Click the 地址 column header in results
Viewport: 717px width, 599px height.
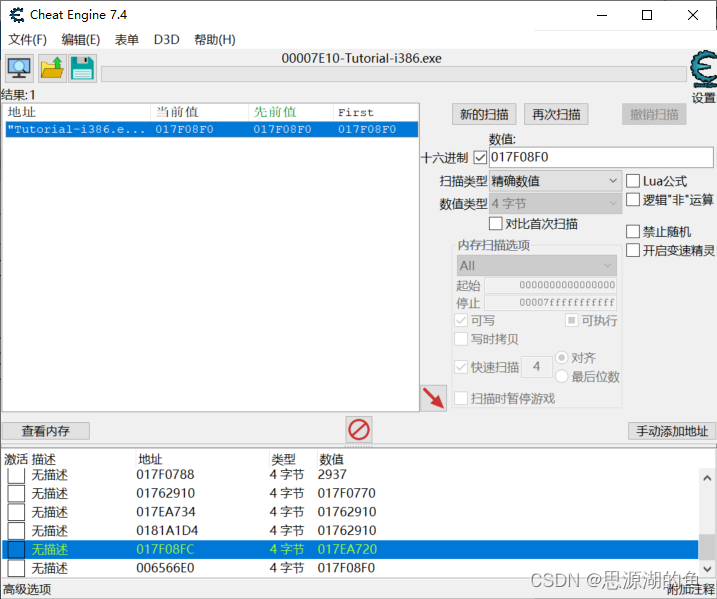77,112
